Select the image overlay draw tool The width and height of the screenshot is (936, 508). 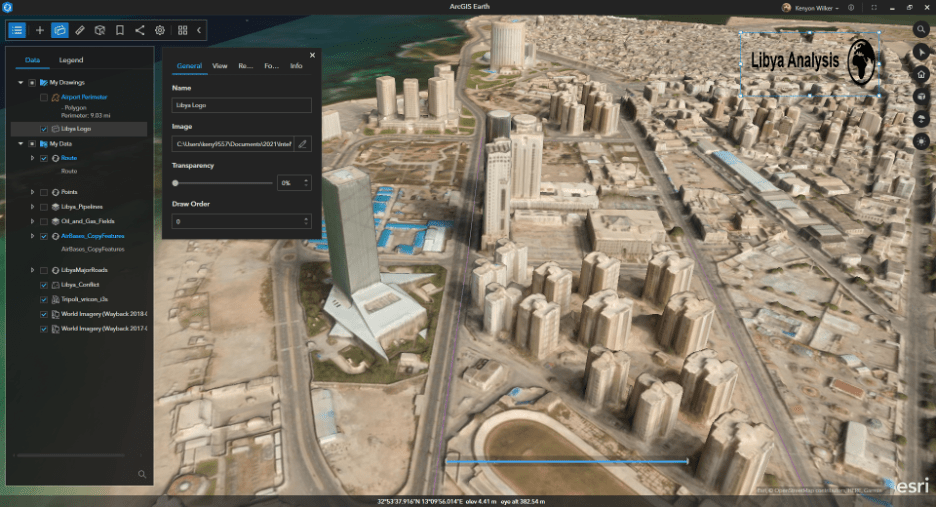(60, 30)
